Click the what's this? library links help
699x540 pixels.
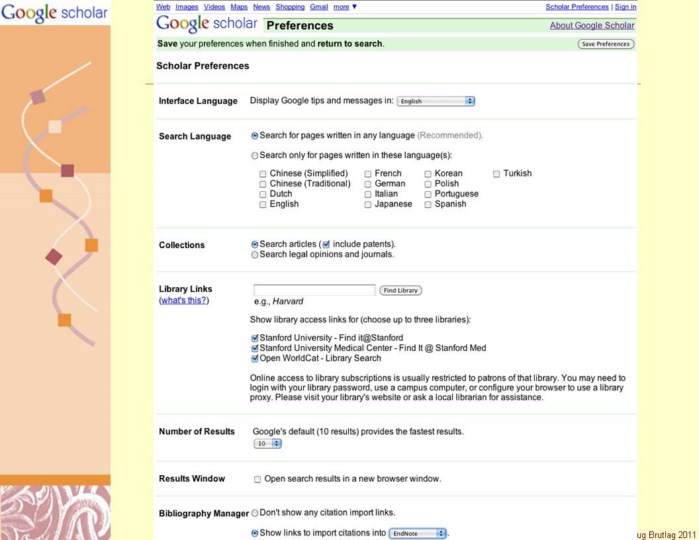pyautogui.click(x=184, y=300)
